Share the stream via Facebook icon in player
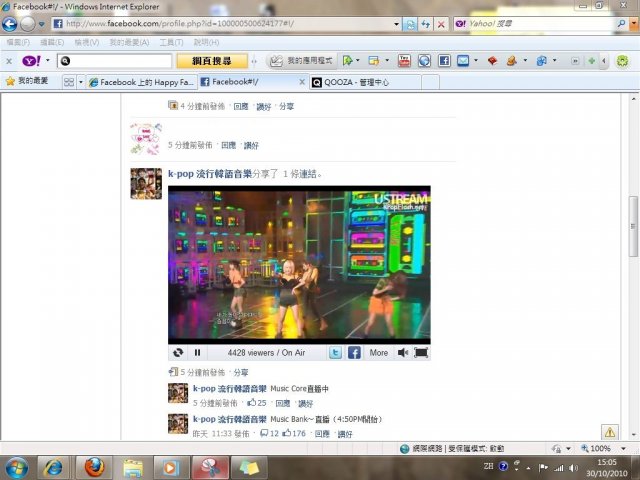This screenshot has width=640, height=480. tap(354, 353)
